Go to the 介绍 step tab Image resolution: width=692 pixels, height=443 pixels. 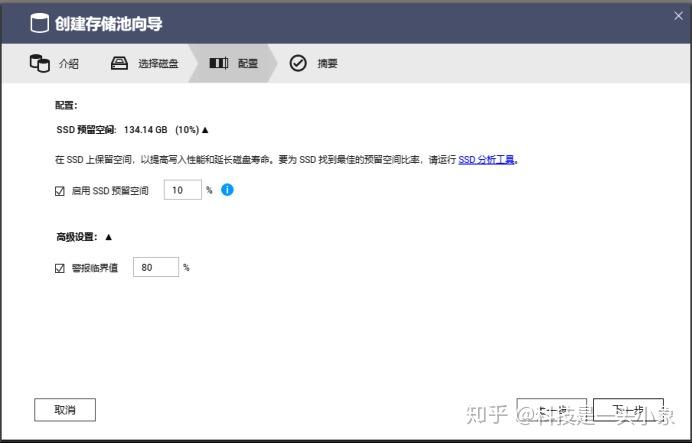tap(54, 63)
